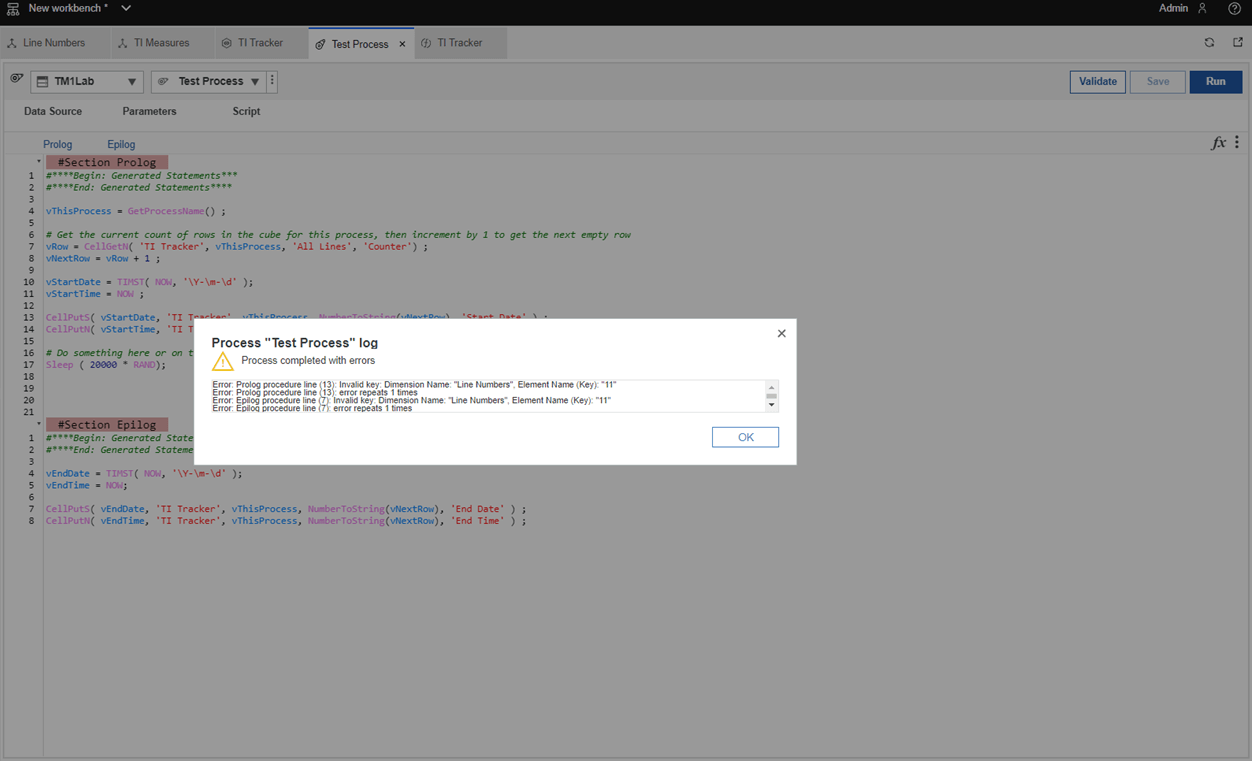1252x761 pixels.
Task: Open the help question mark icon
Action: point(1234,8)
